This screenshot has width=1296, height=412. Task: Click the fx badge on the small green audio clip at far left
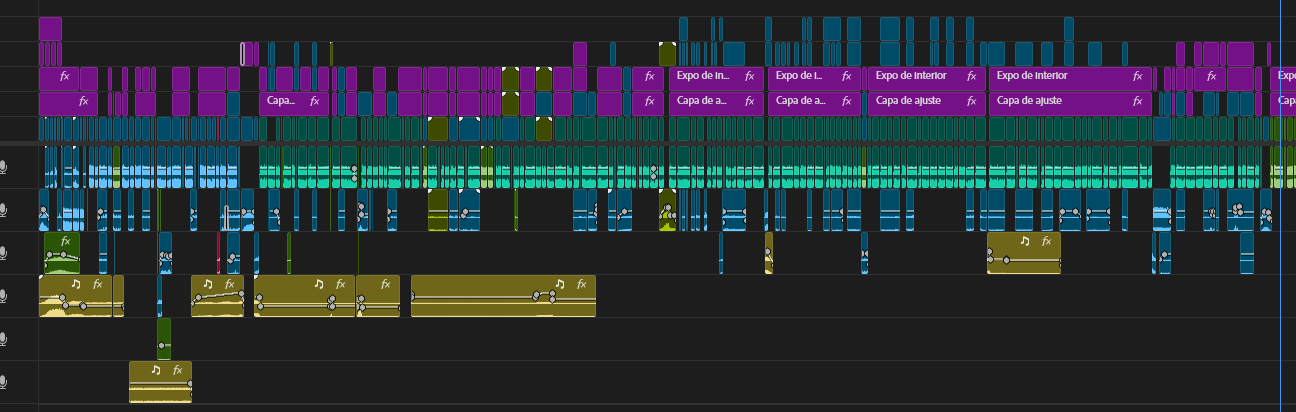[65, 241]
